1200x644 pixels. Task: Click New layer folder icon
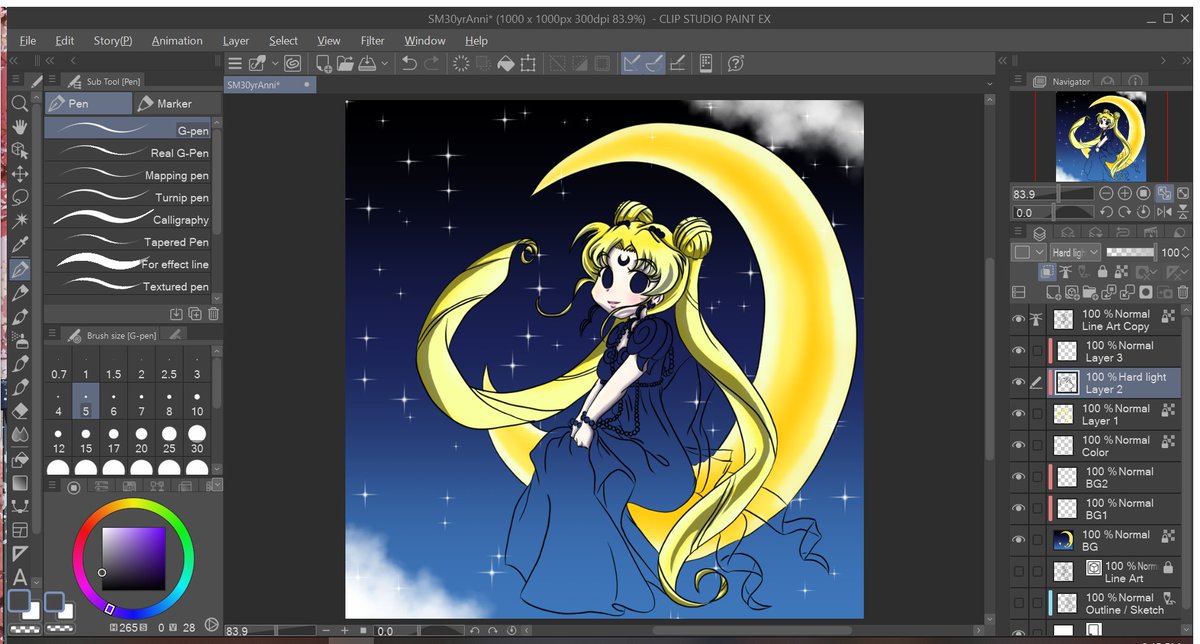(1090, 292)
